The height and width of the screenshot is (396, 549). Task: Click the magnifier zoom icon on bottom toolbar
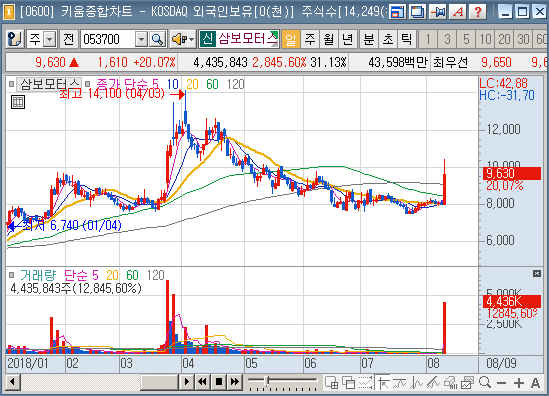485,382
